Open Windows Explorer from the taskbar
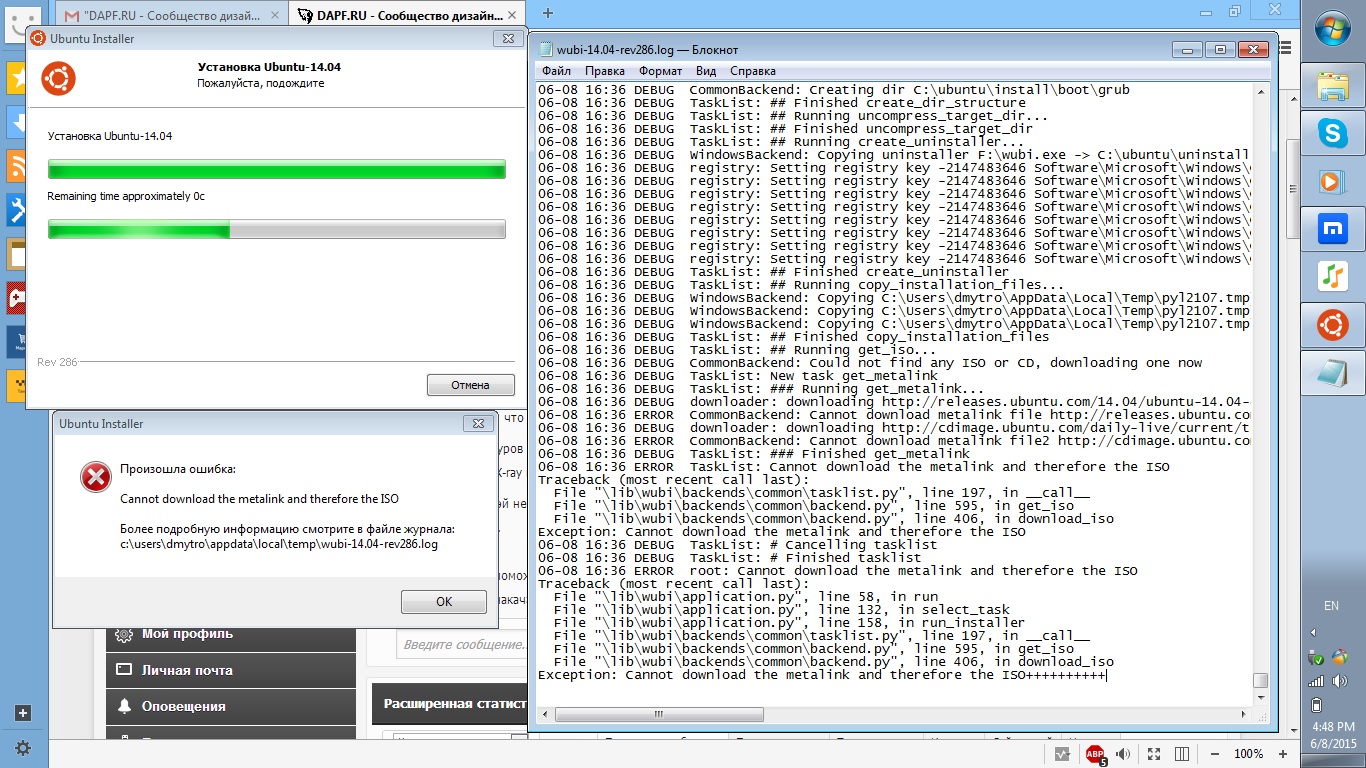Screen dimensions: 1366x768 pos(1333,87)
